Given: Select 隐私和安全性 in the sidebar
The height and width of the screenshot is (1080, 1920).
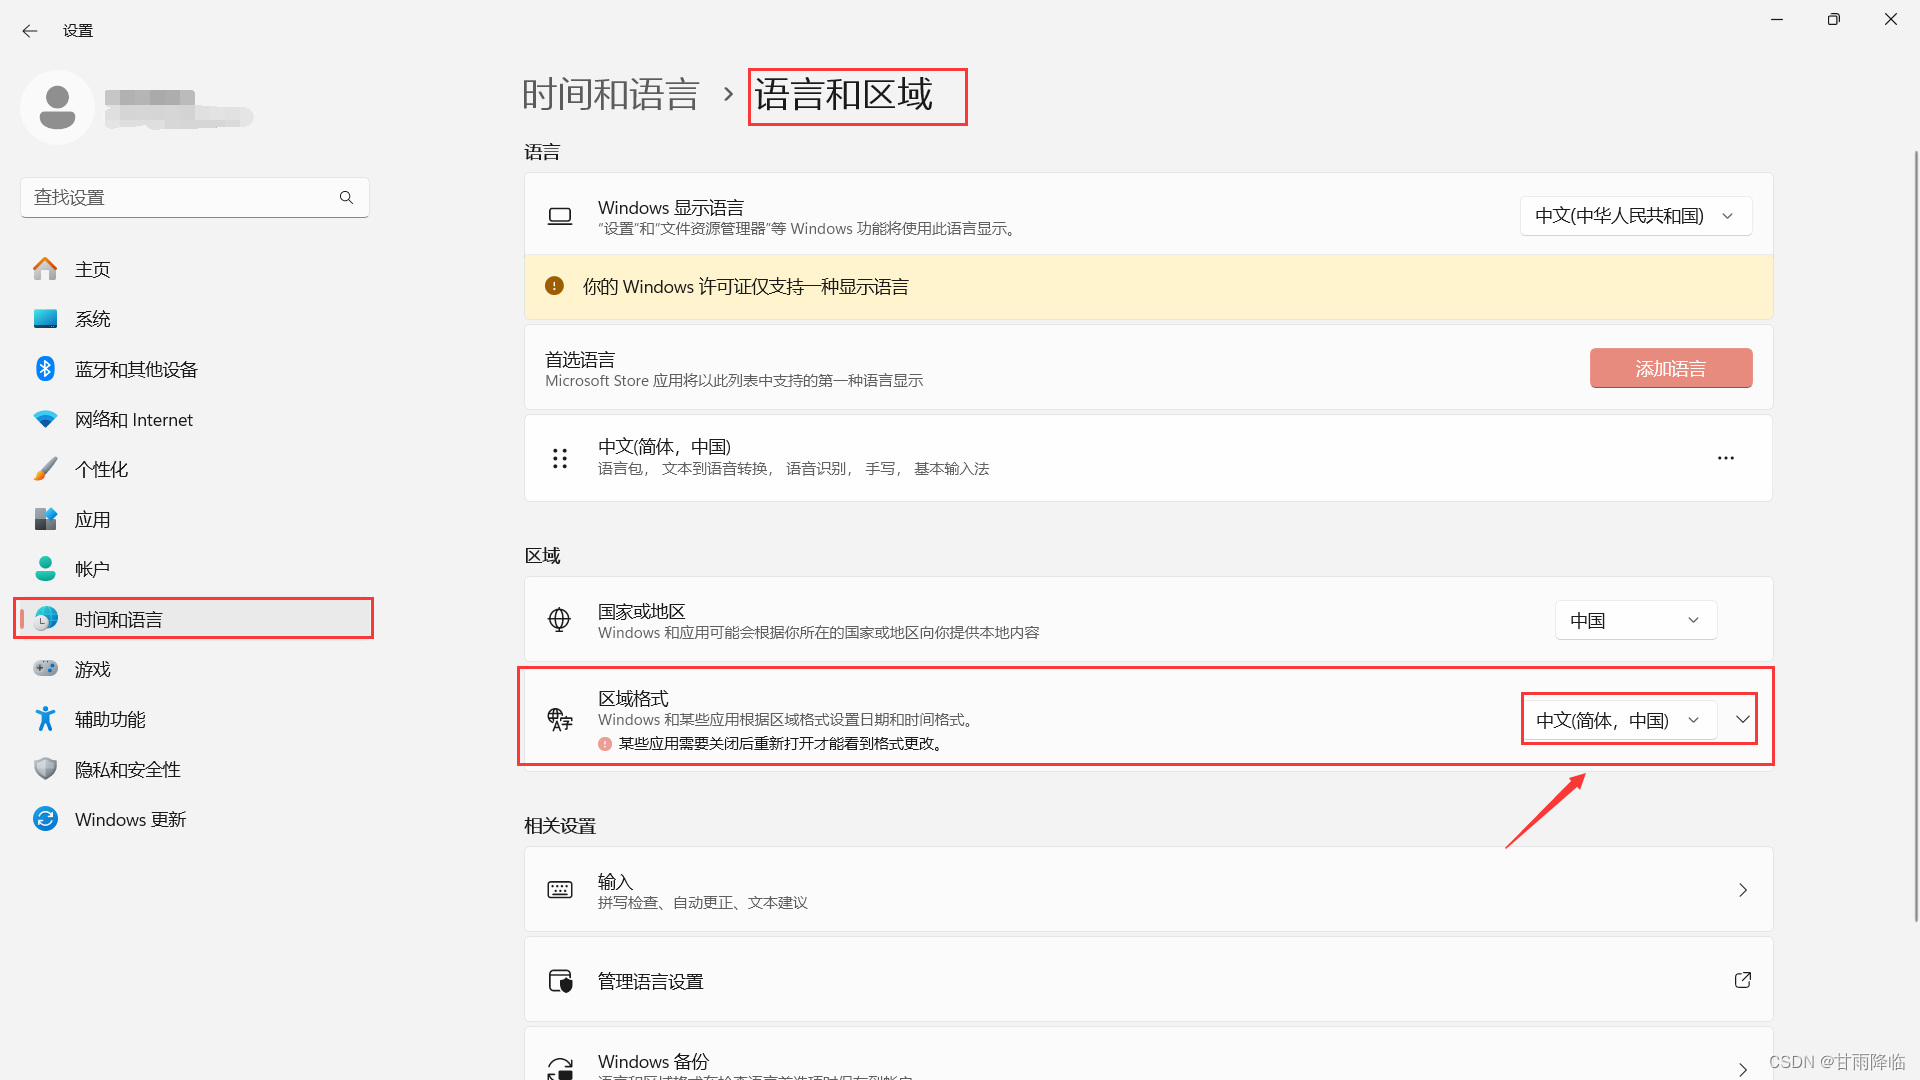Looking at the screenshot, I should pos(195,769).
